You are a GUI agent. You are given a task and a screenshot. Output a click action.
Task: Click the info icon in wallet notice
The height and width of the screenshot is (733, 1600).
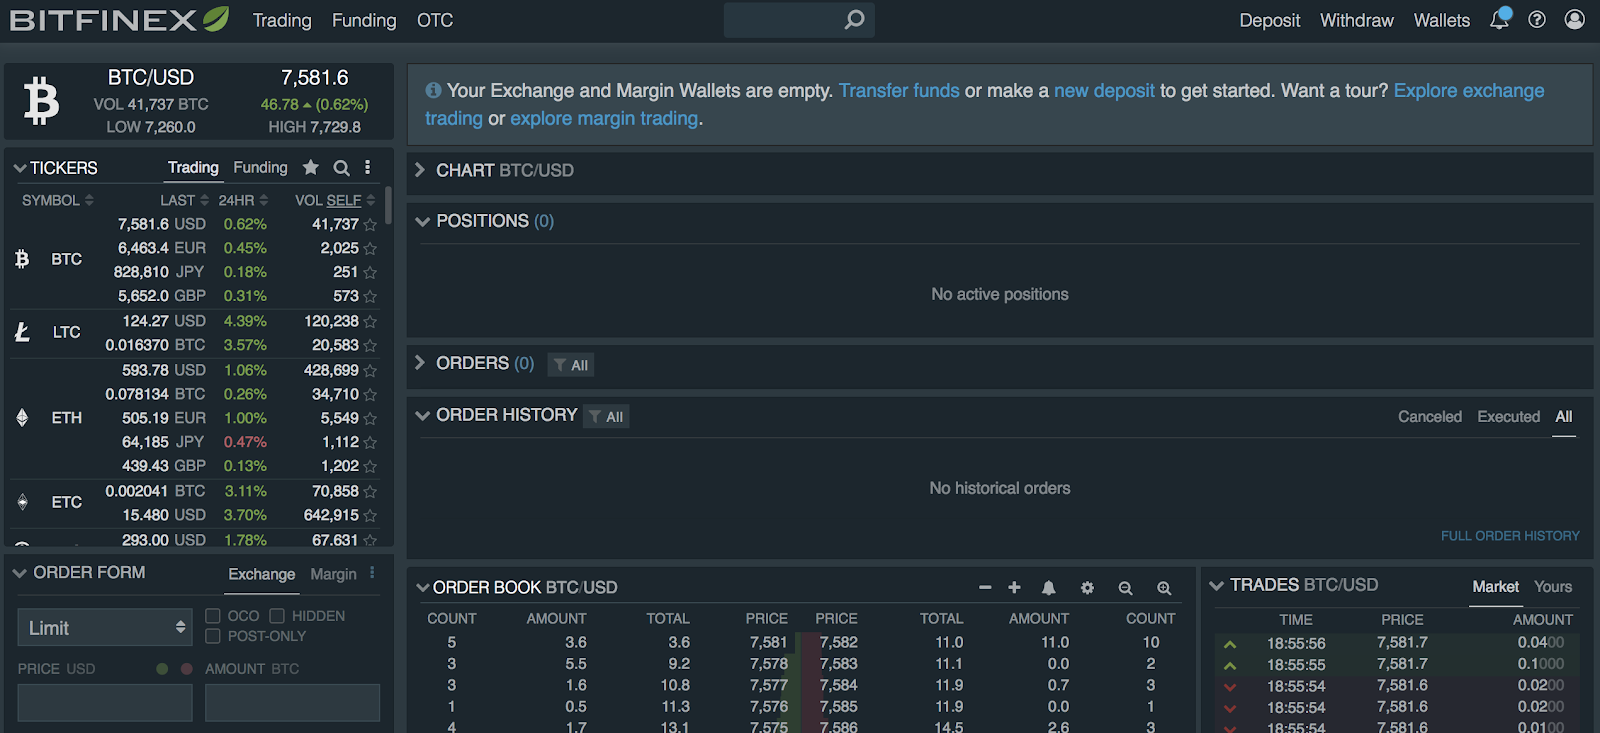pyautogui.click(x=433, y=90)
